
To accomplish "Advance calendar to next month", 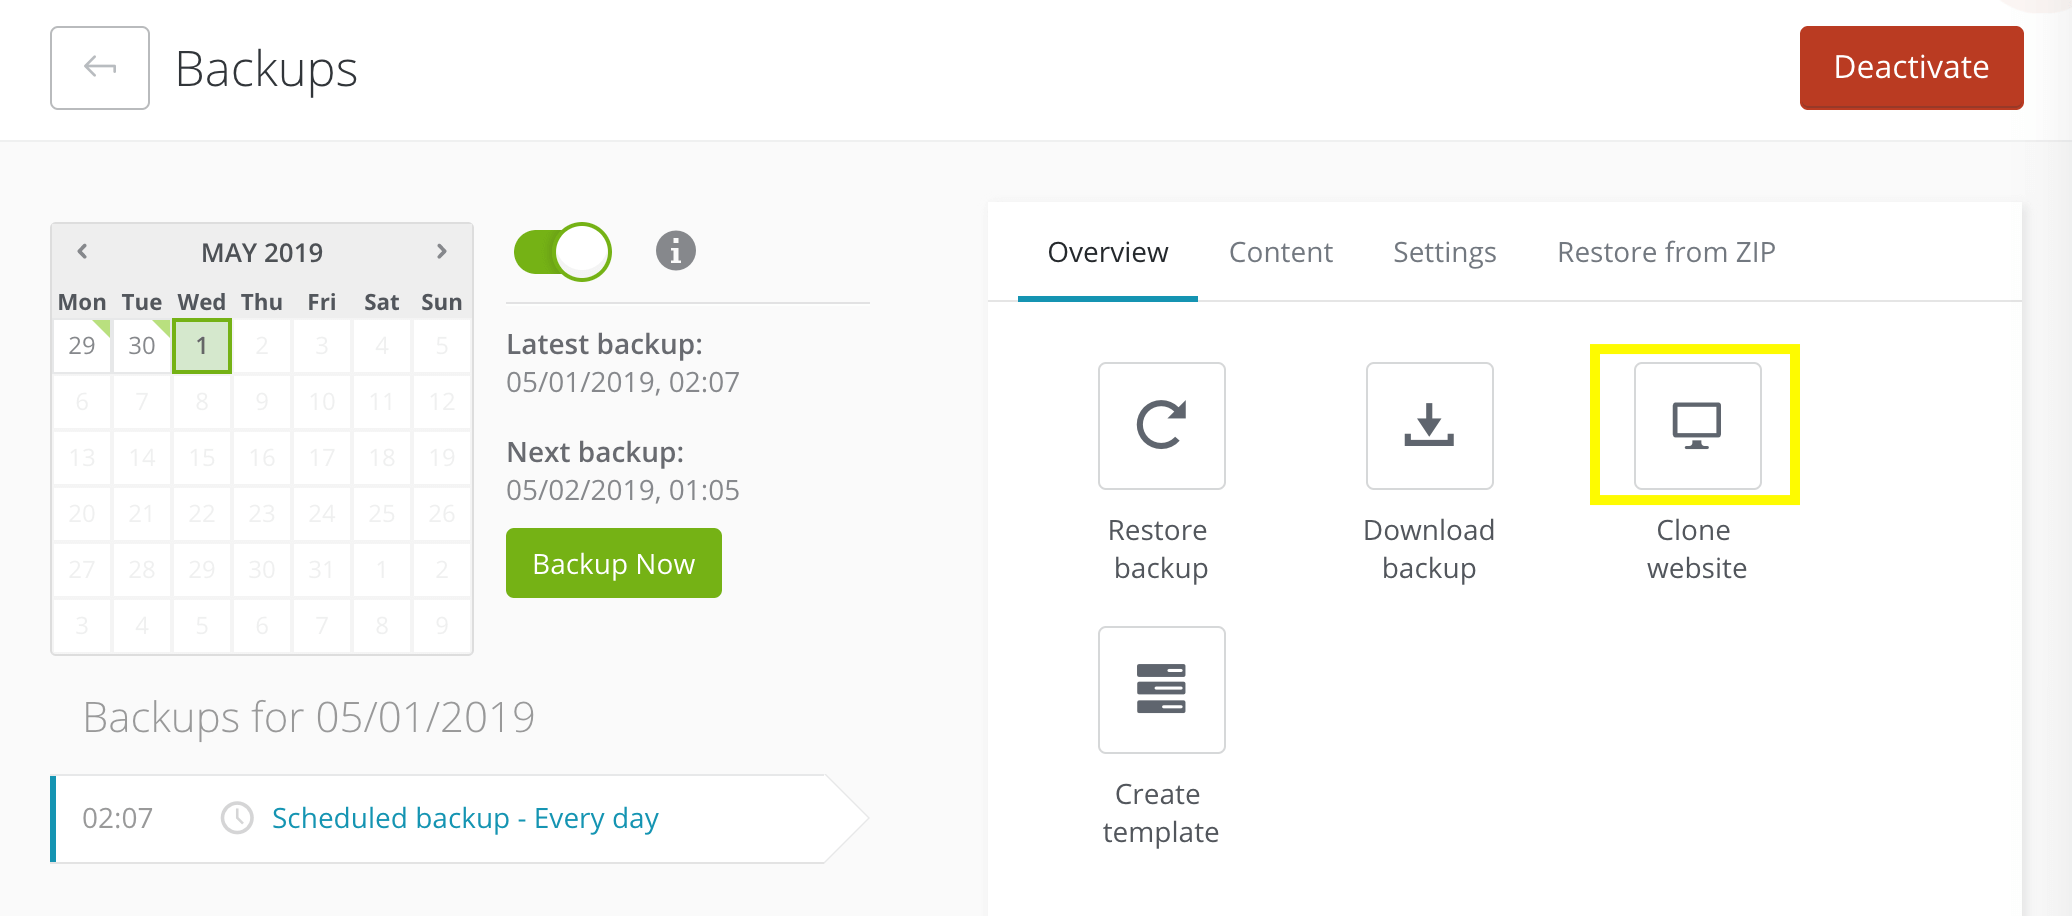I will pyautogui.click(x=441, y=251).
